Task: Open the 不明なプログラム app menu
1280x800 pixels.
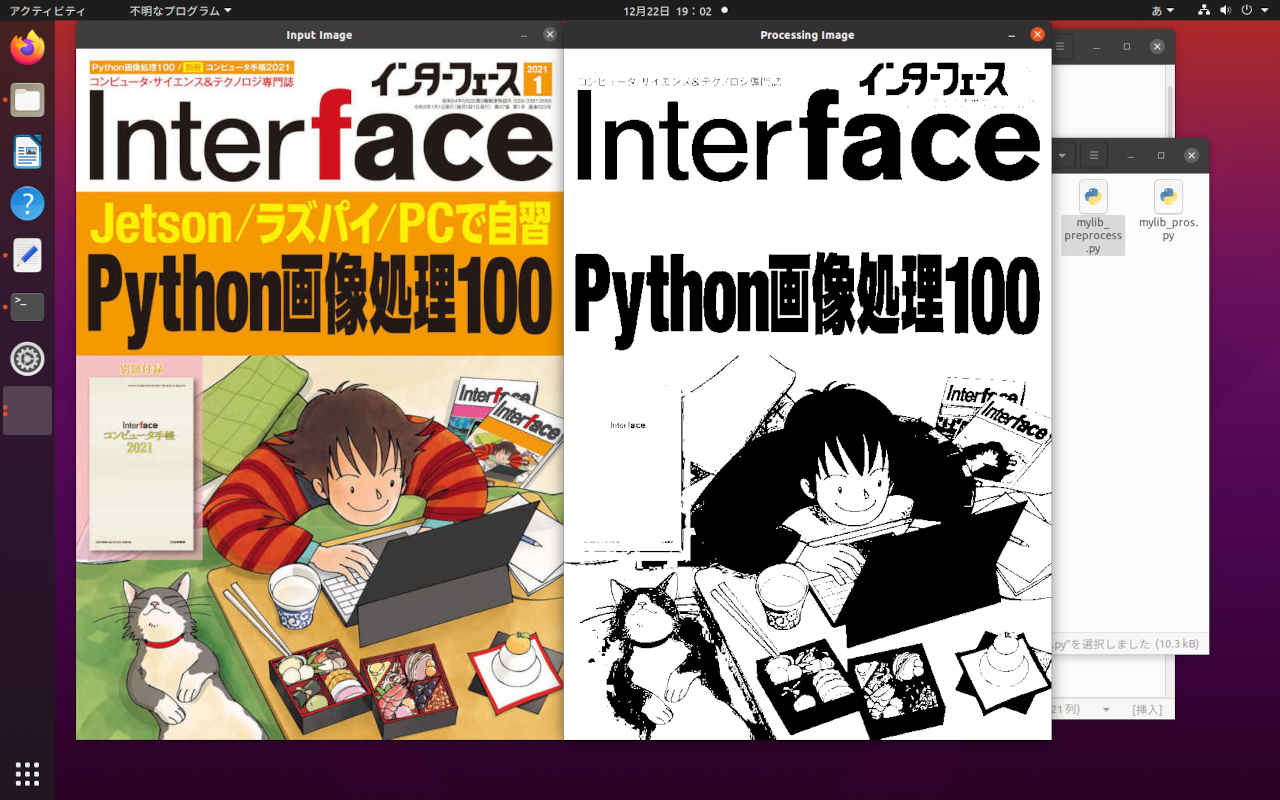Action: point(180,11)
